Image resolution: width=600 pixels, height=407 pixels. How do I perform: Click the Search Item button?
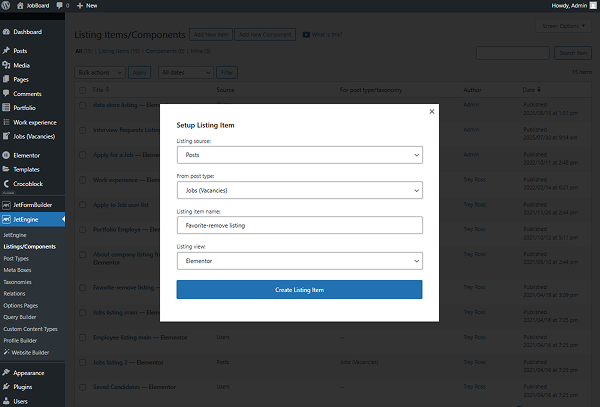(x=573, y=53)
